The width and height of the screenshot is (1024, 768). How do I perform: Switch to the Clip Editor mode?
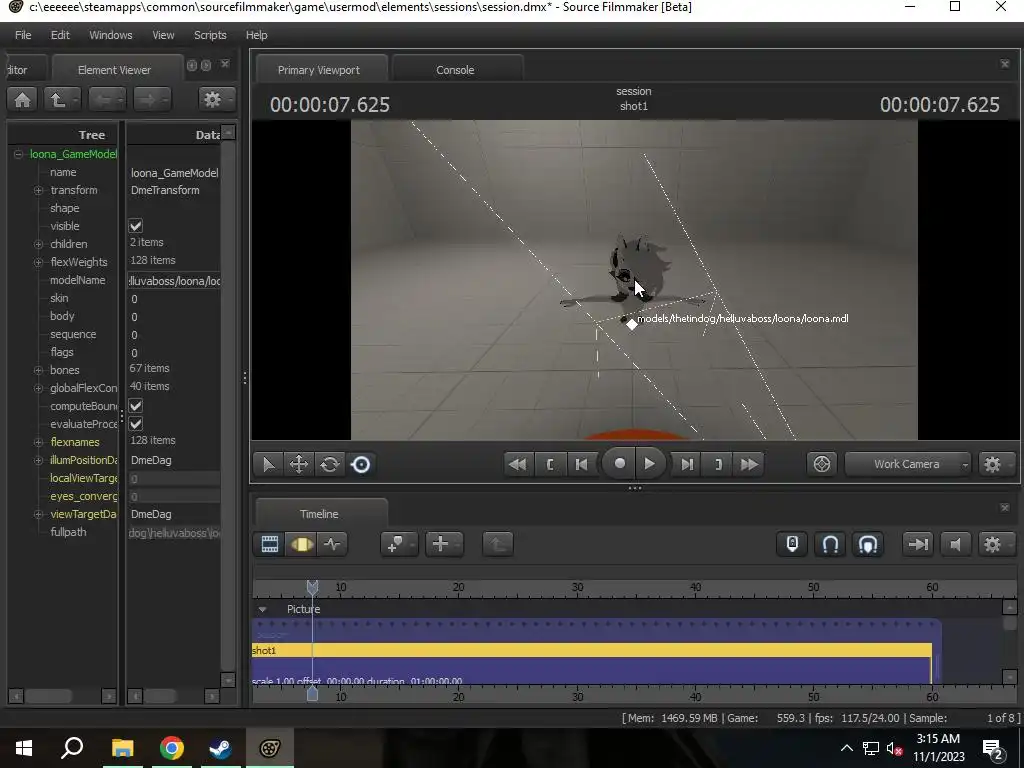270,544
